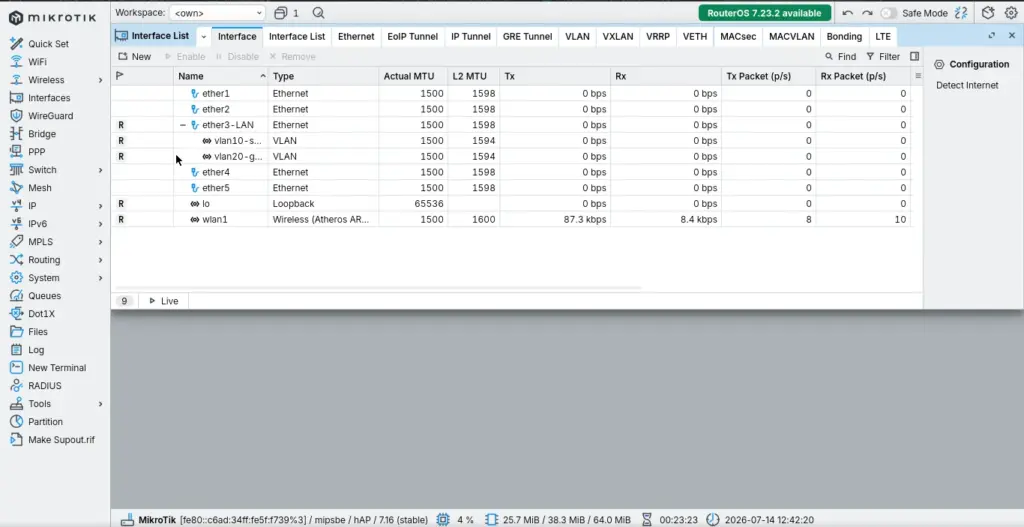1024x527 pixels.
Task: Click the search magnifier in top bar
Action: point(318,13)
